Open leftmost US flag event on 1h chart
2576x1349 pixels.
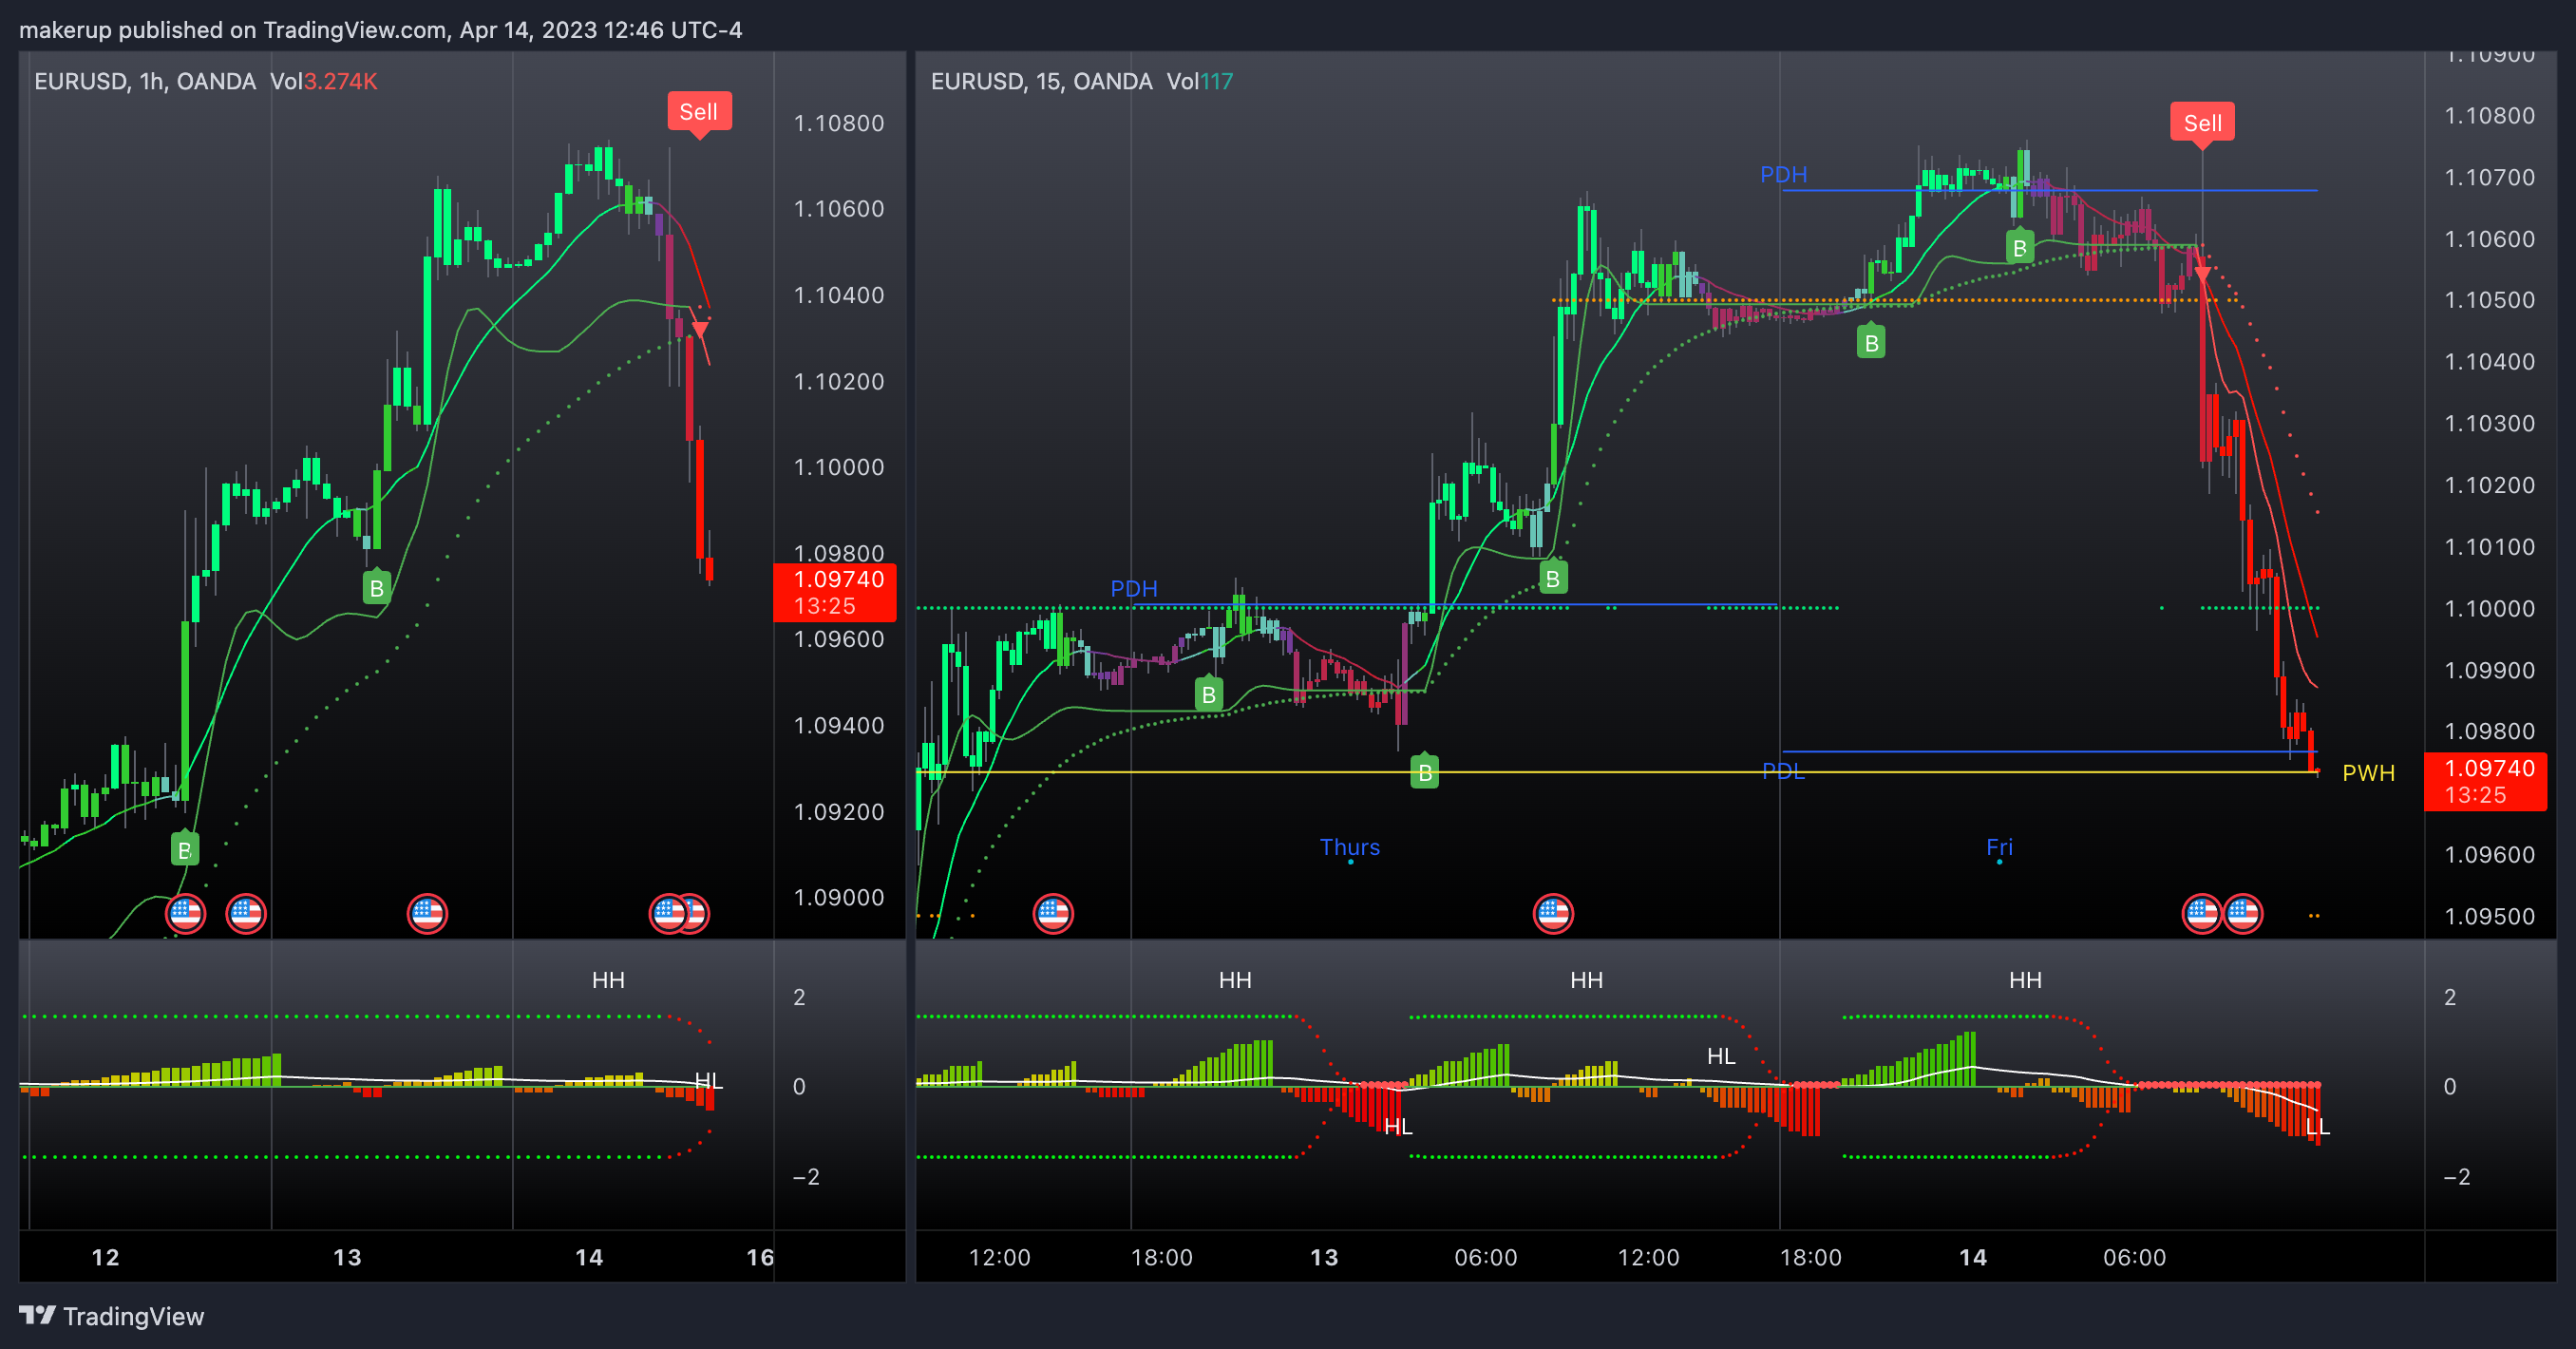click(186, 913)
